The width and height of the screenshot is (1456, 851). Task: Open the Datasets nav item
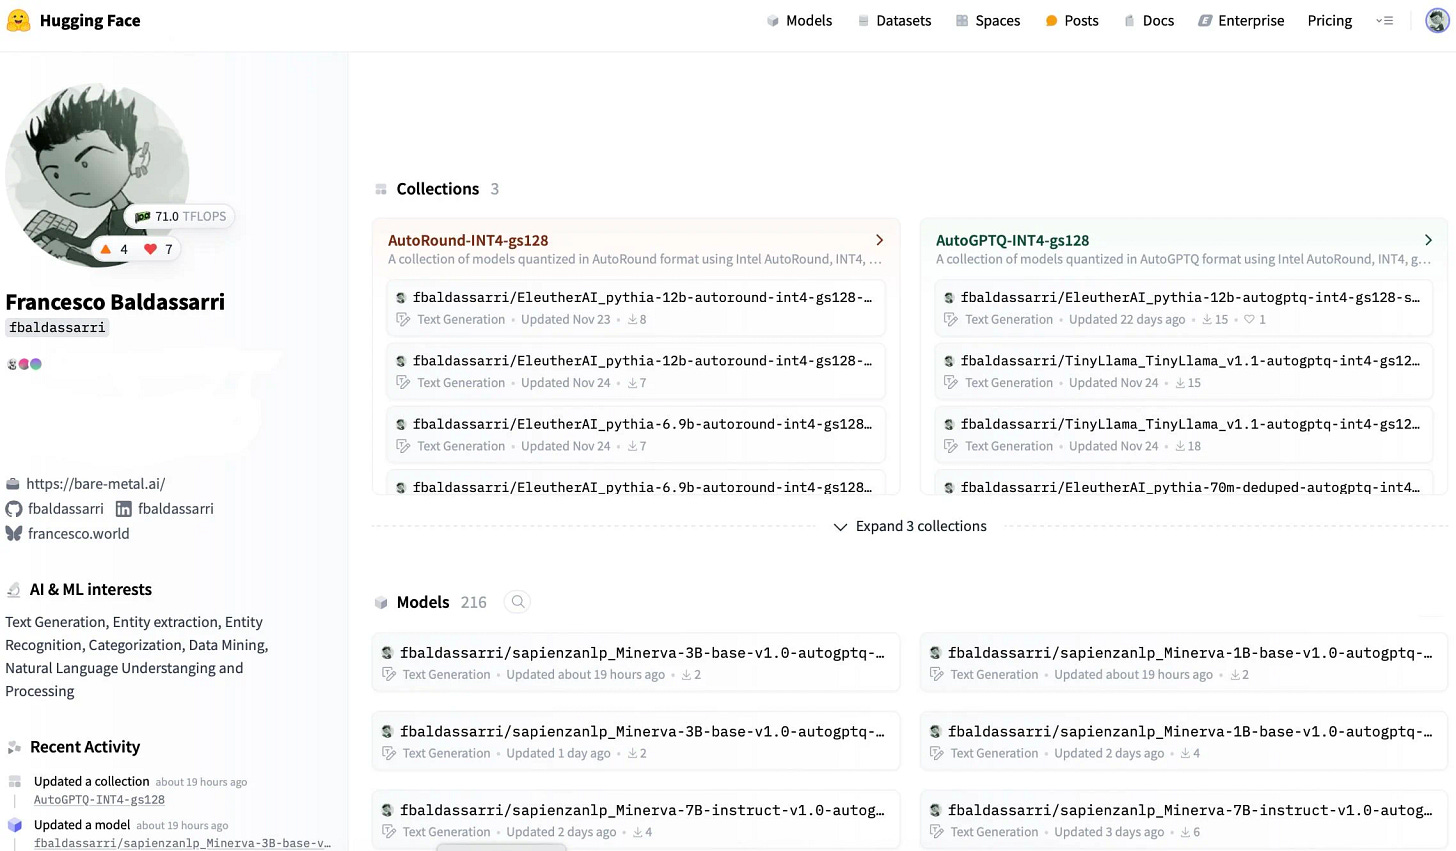894,20
